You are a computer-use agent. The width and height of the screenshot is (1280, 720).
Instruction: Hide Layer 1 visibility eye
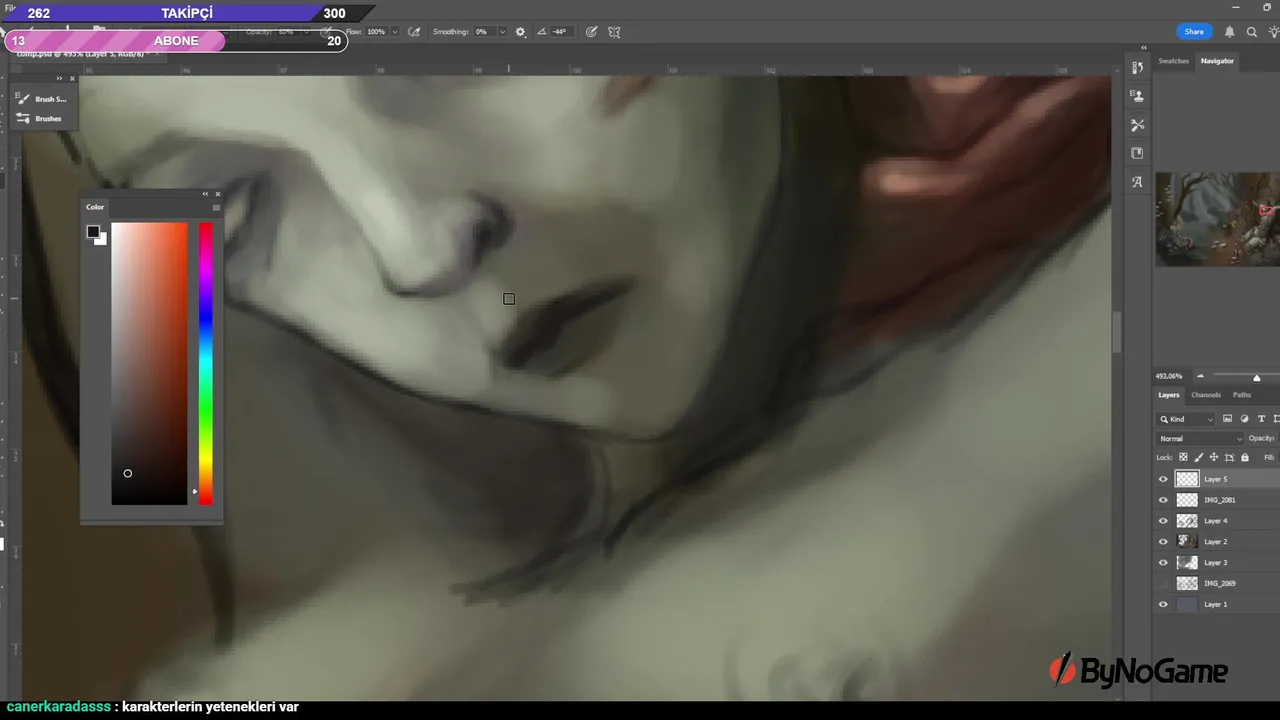(x=1163, y=604)
